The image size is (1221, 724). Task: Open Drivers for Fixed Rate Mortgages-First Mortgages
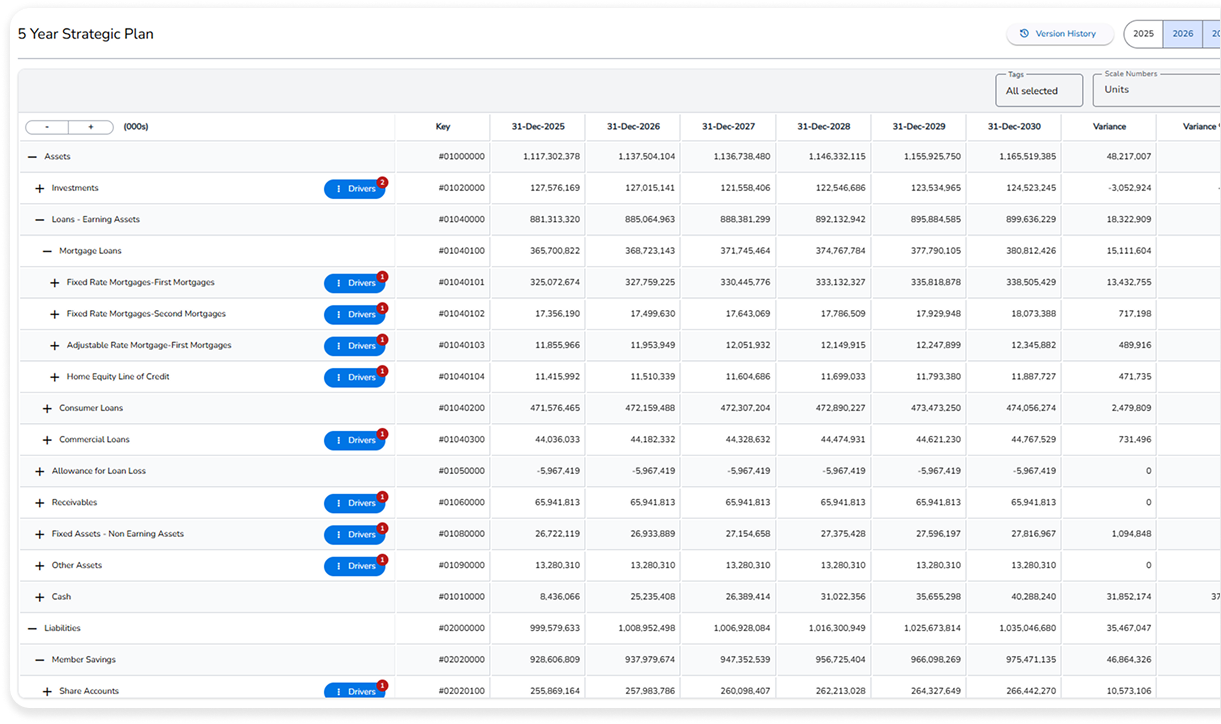(354, 283)
